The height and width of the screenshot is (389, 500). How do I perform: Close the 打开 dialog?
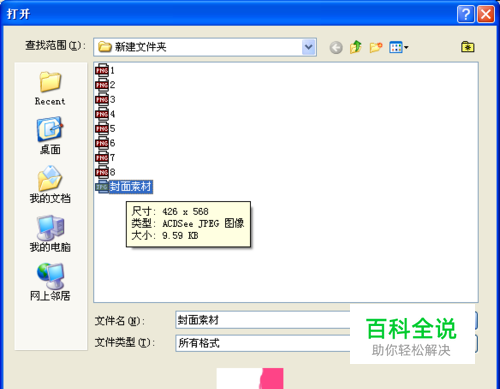(x=486, y=14)
